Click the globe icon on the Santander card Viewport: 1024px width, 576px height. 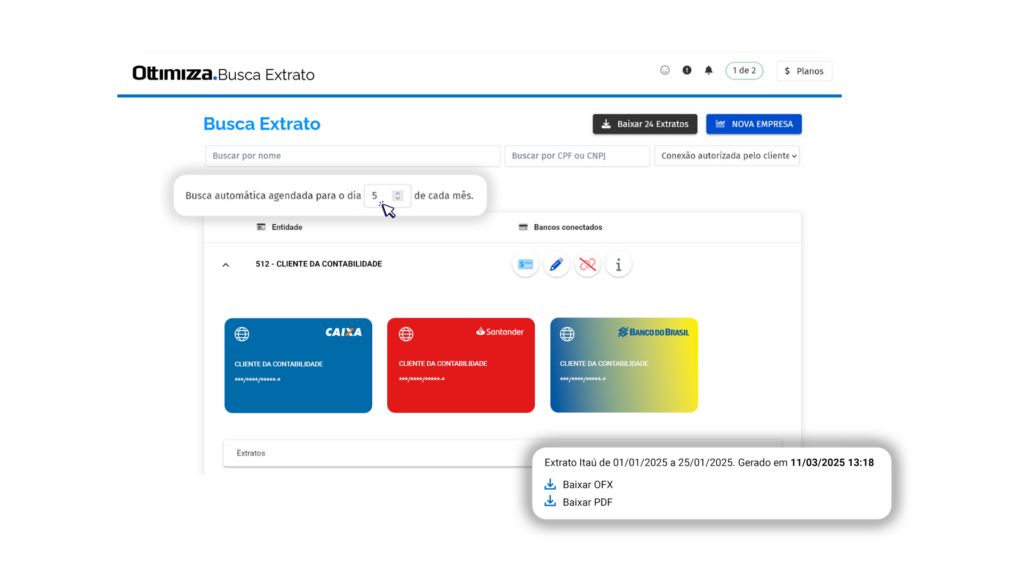point(406,334)
